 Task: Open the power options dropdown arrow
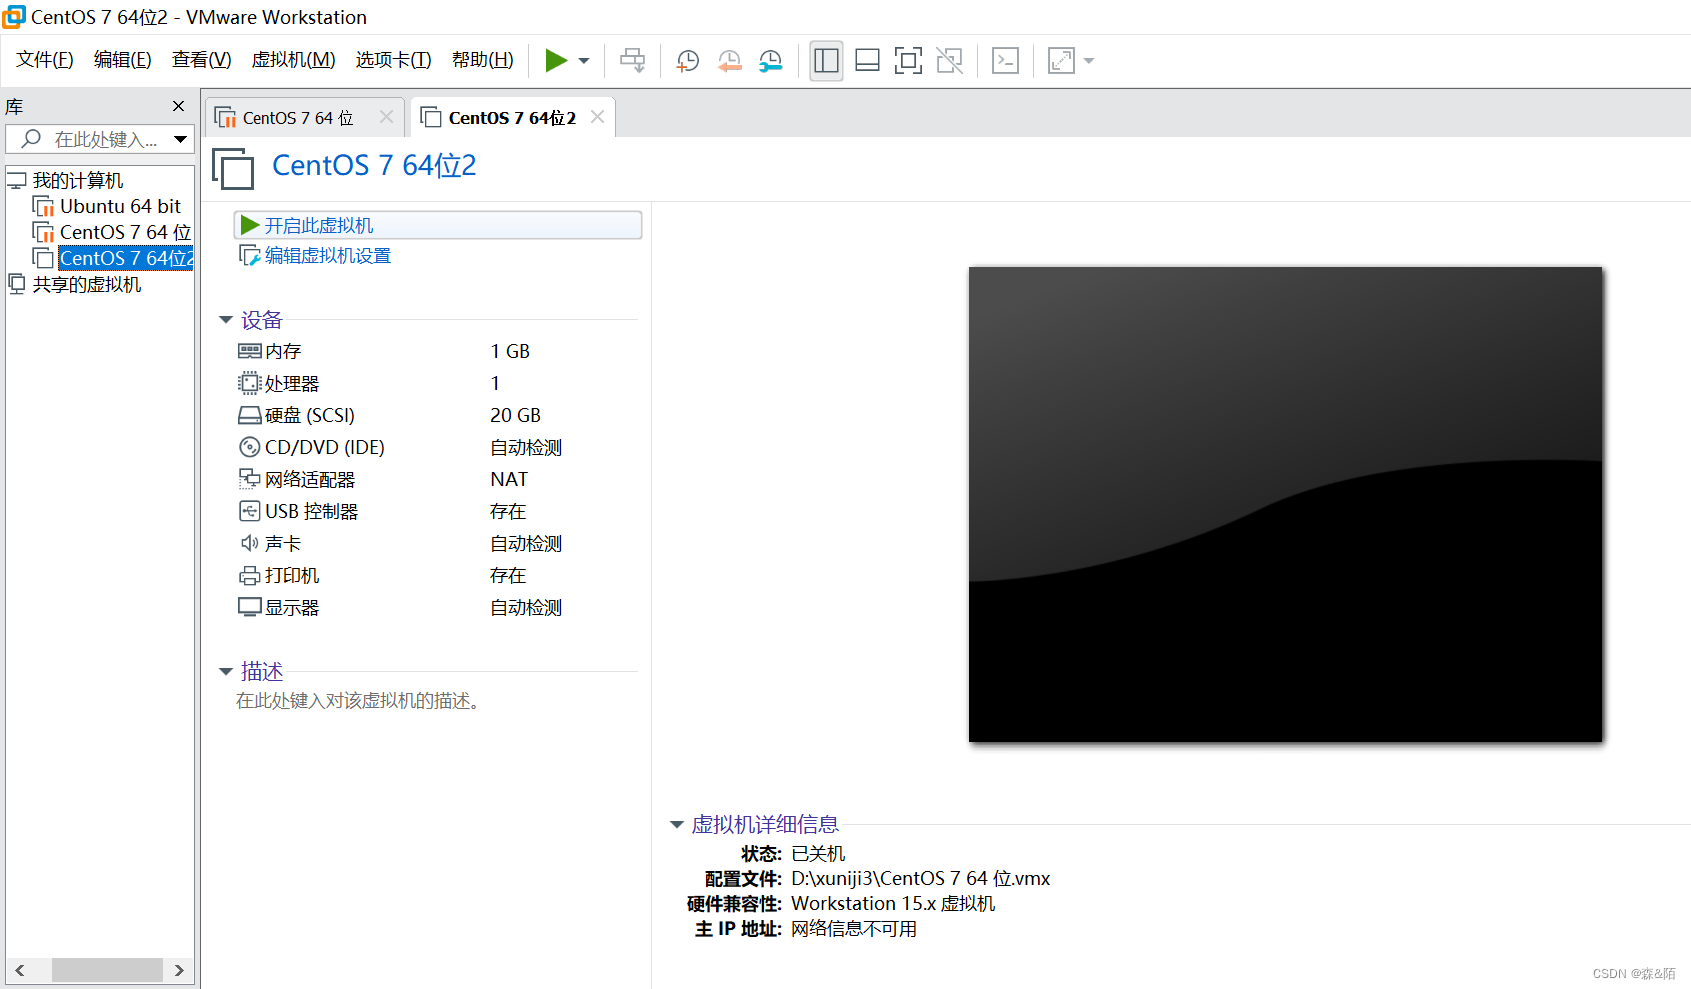584,61
